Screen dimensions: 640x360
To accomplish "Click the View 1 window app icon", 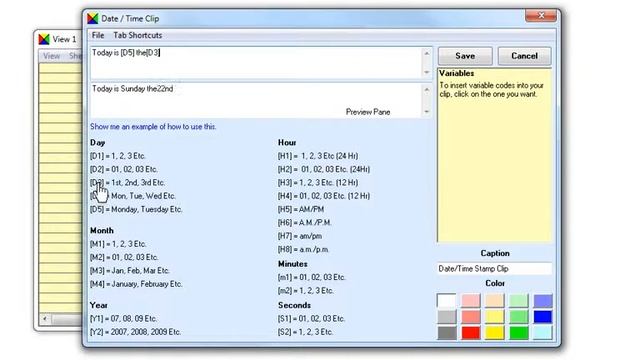I will [x=44, y=39].
